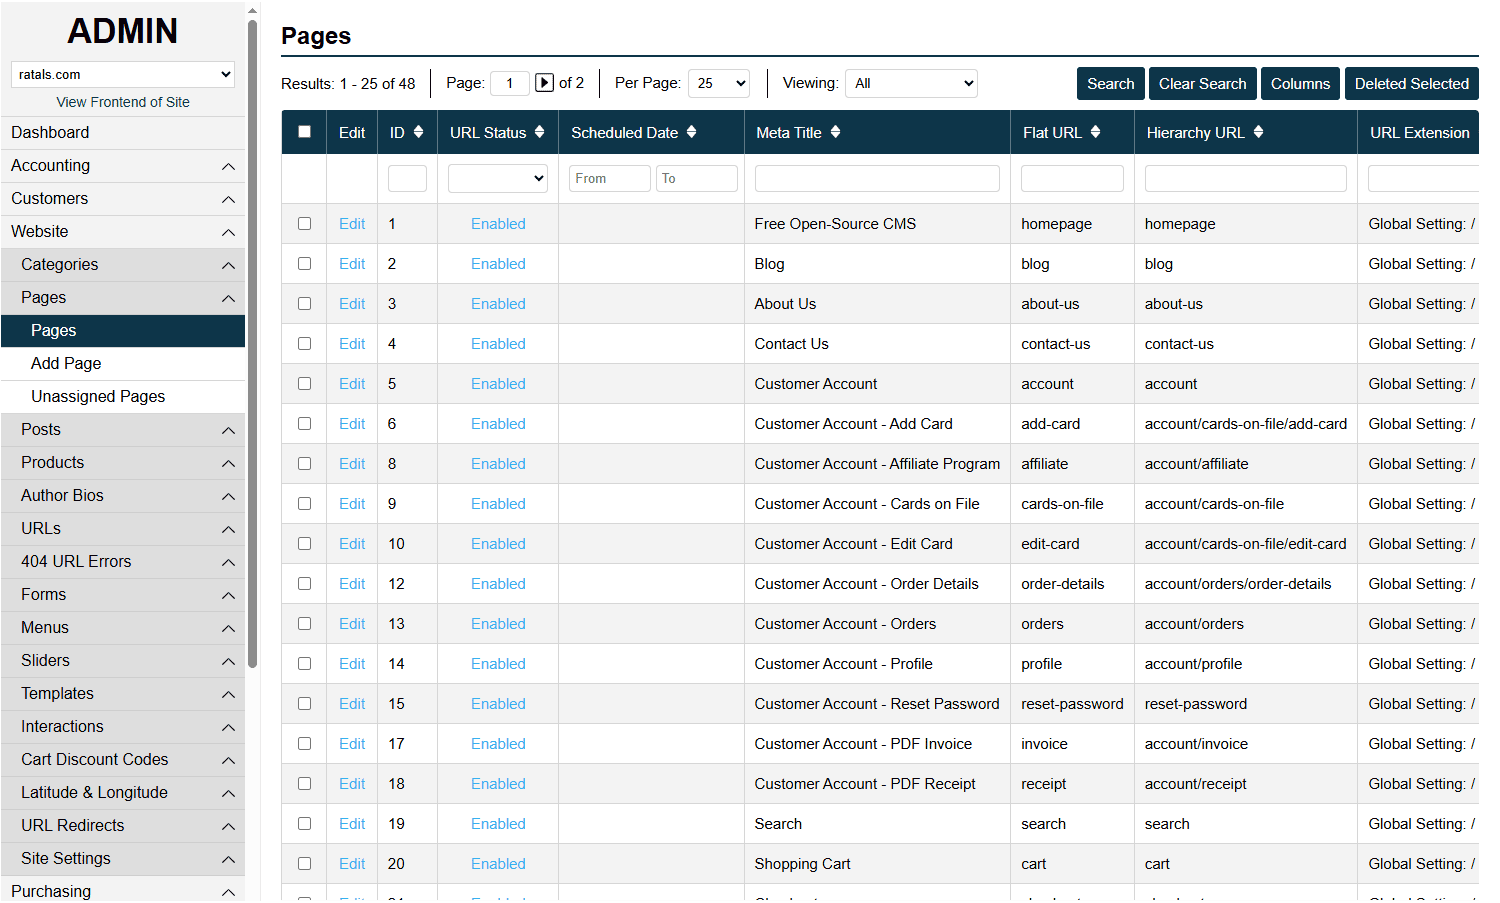This screenshot has width=1500, height=903.
Task: Sort by URL Status column arrows
Action: pyautogui.click(x=539, y=132)
